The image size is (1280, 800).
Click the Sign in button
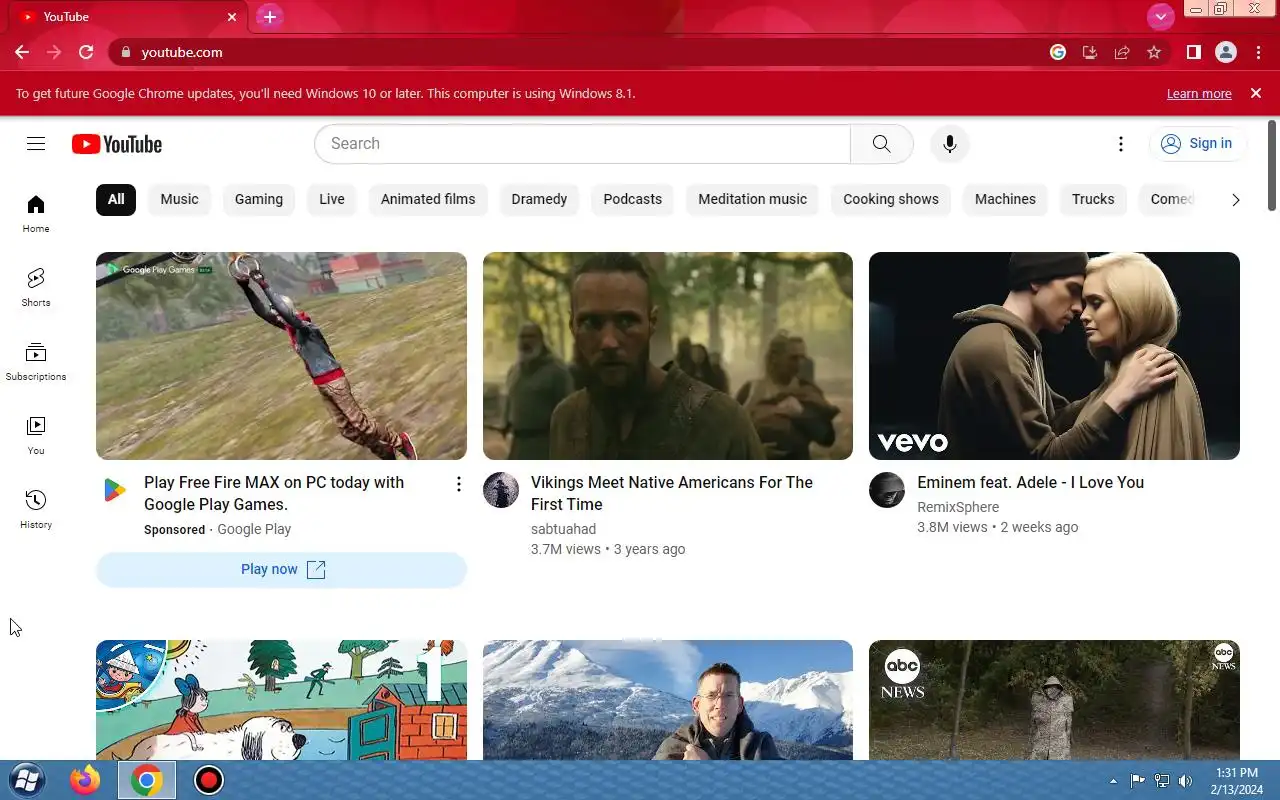point(1197,144)
